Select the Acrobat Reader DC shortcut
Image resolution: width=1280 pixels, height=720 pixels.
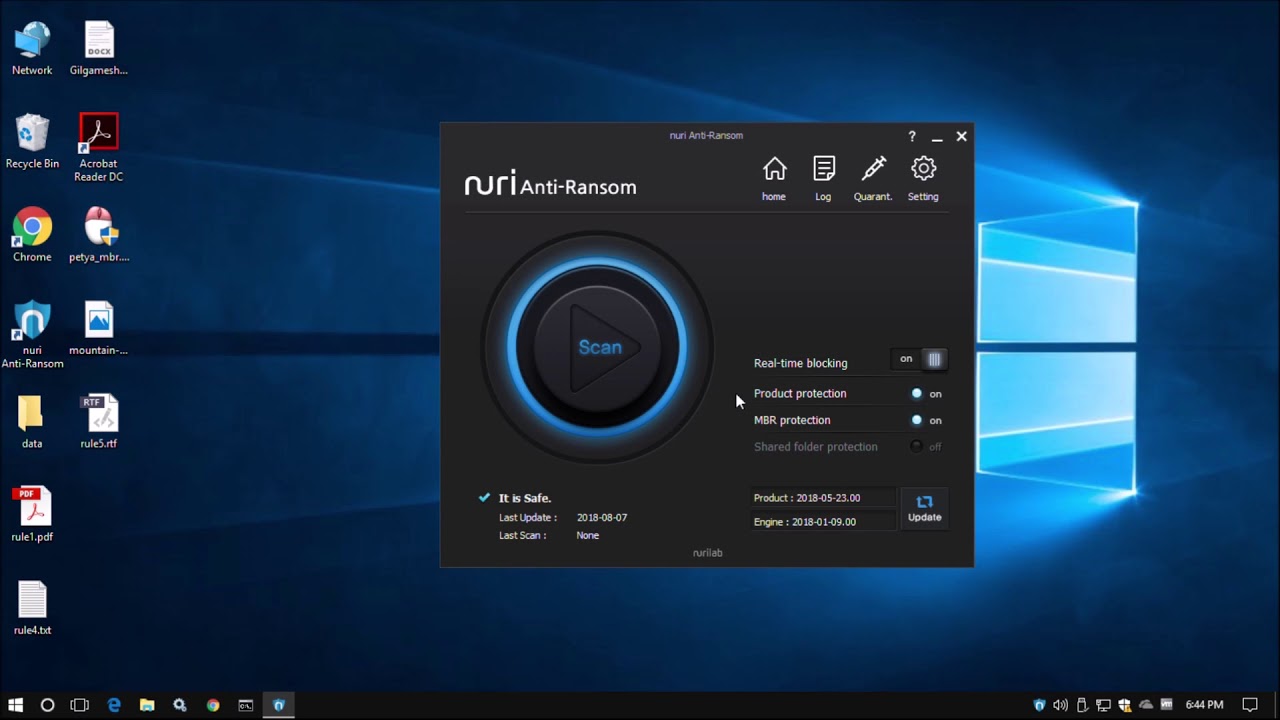click(99, 148)
